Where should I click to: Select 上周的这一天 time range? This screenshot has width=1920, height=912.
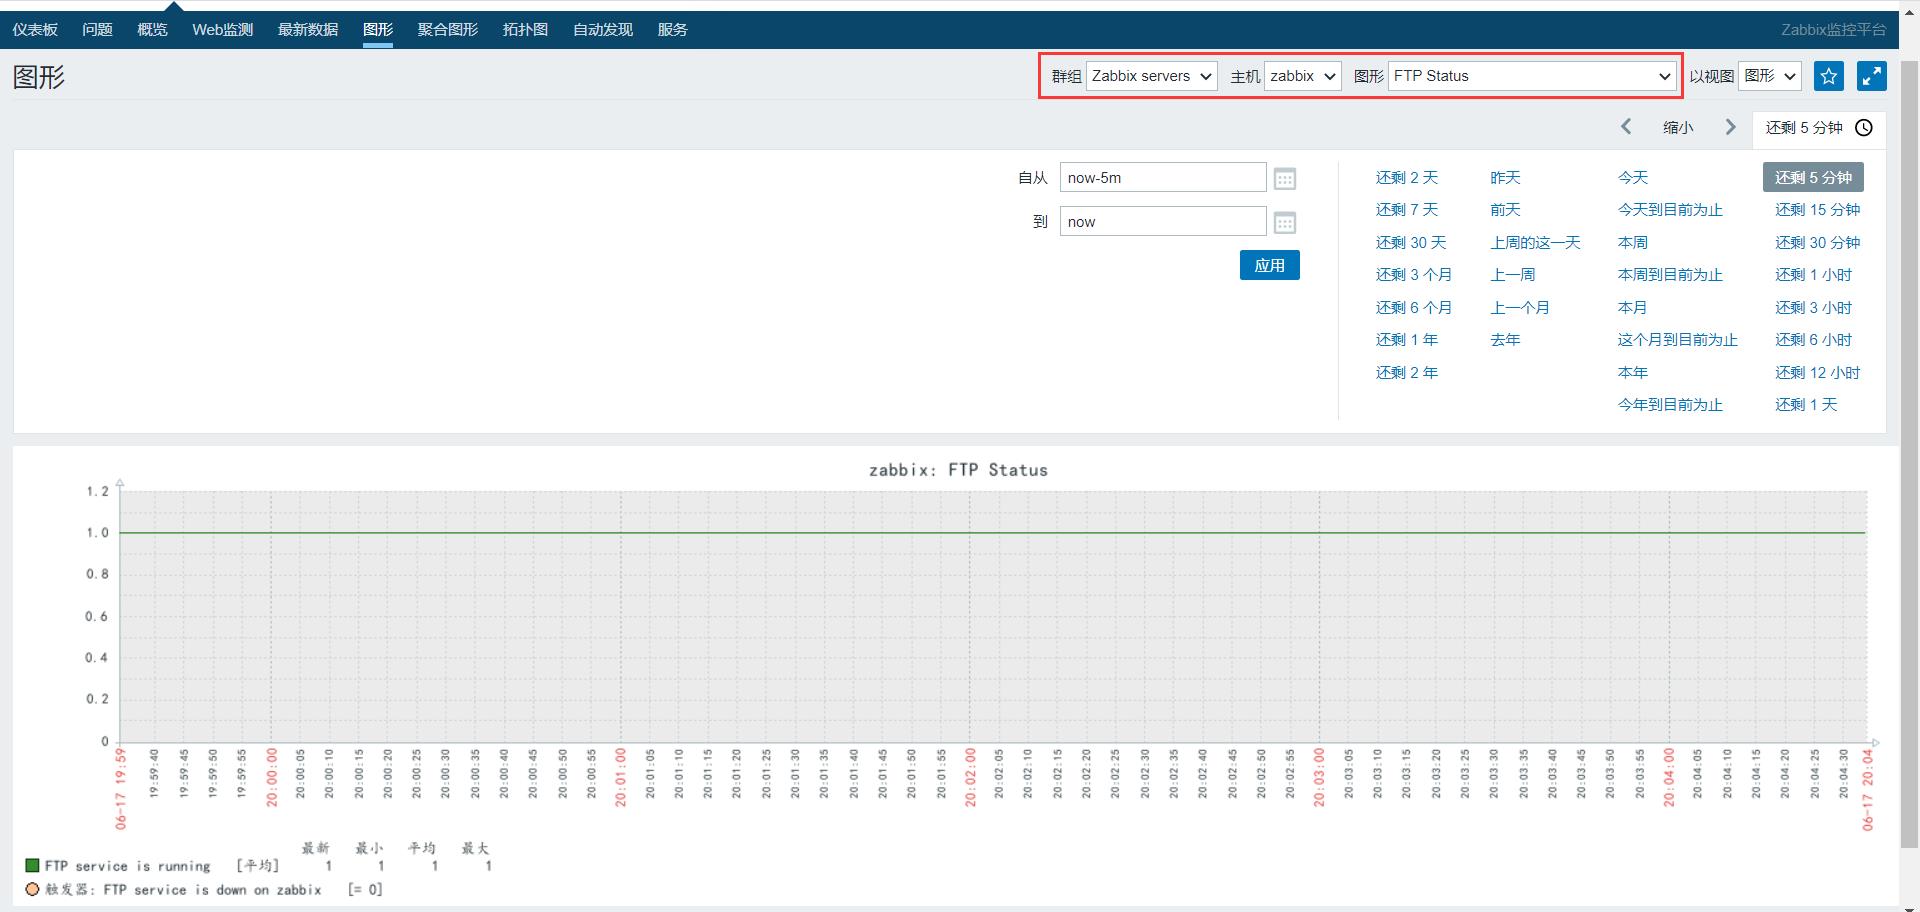coord(1535,243)
